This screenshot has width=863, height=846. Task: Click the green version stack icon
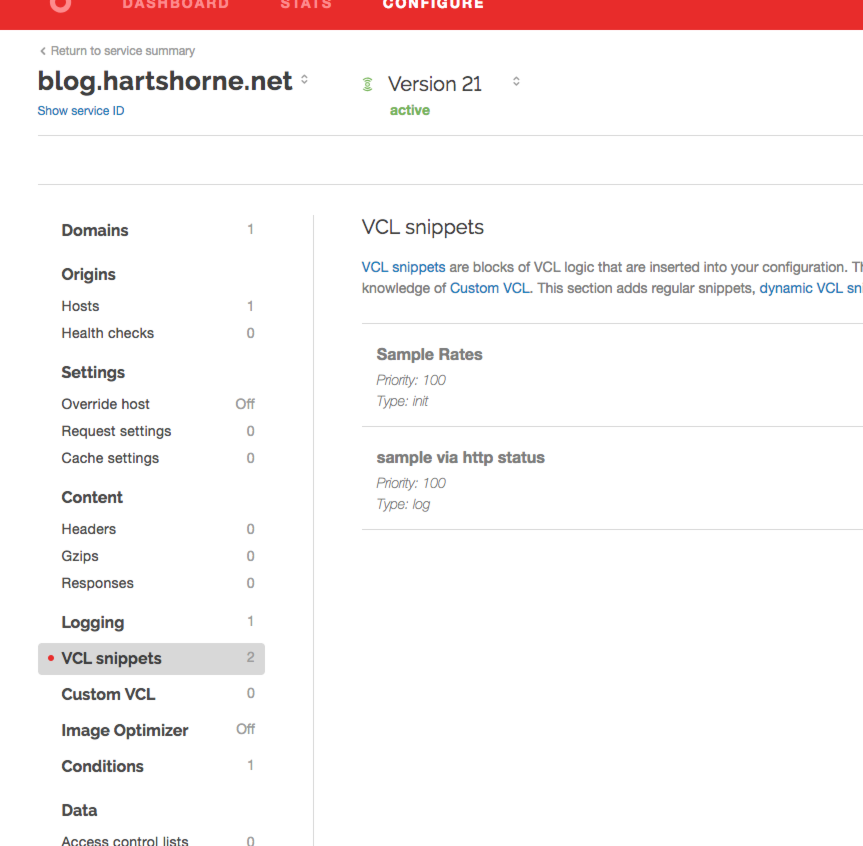click(368, 84)
